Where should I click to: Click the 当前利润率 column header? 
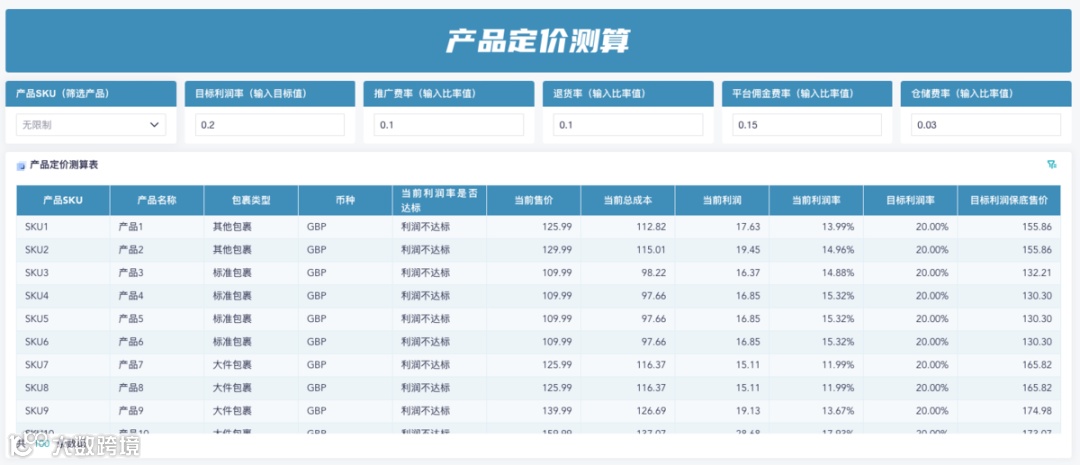pyautogui.click(x=816, y=200)
